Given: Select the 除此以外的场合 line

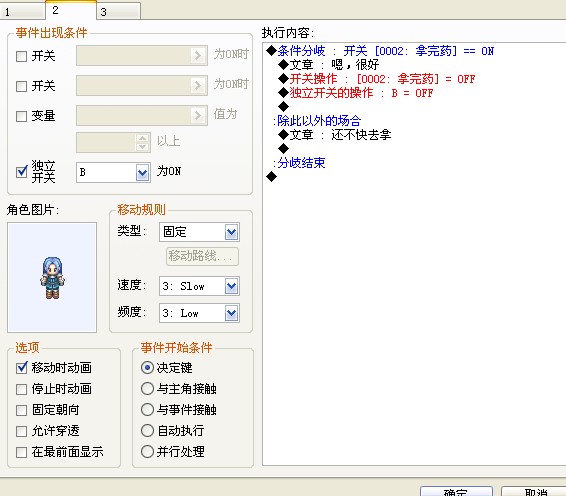Looking at the screenshot, I should (x=317, y=121).
